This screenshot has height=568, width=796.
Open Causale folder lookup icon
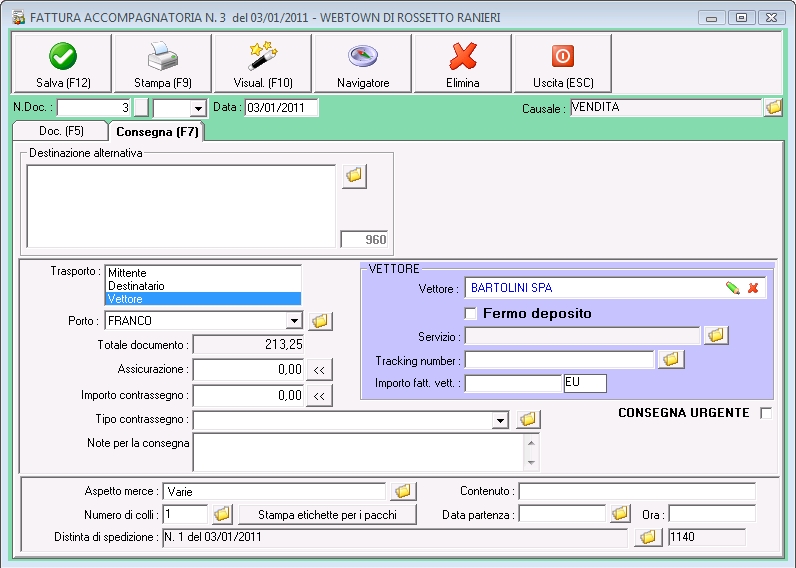(x=773, y=107)
